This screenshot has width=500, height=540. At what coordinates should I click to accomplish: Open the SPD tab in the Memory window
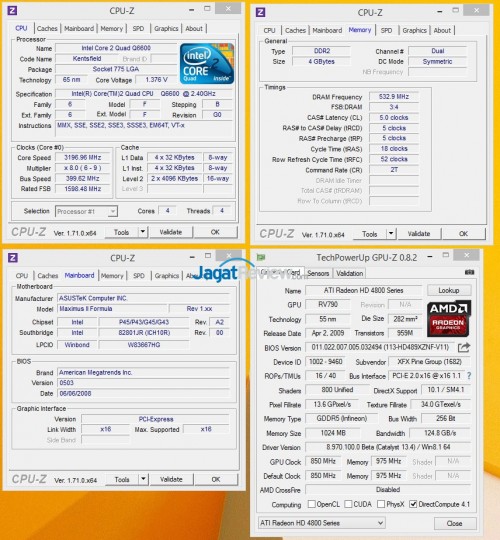pos(386,30)
